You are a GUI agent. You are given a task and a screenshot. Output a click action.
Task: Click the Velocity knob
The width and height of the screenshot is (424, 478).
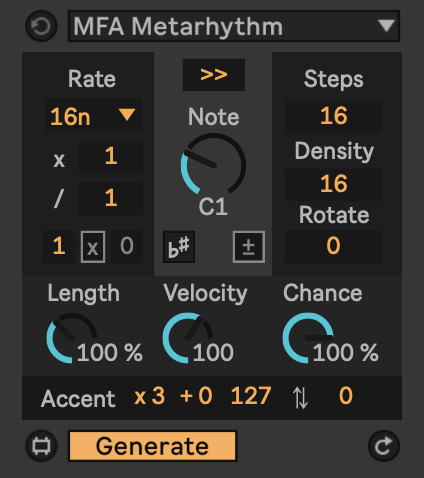pos(187,338)
